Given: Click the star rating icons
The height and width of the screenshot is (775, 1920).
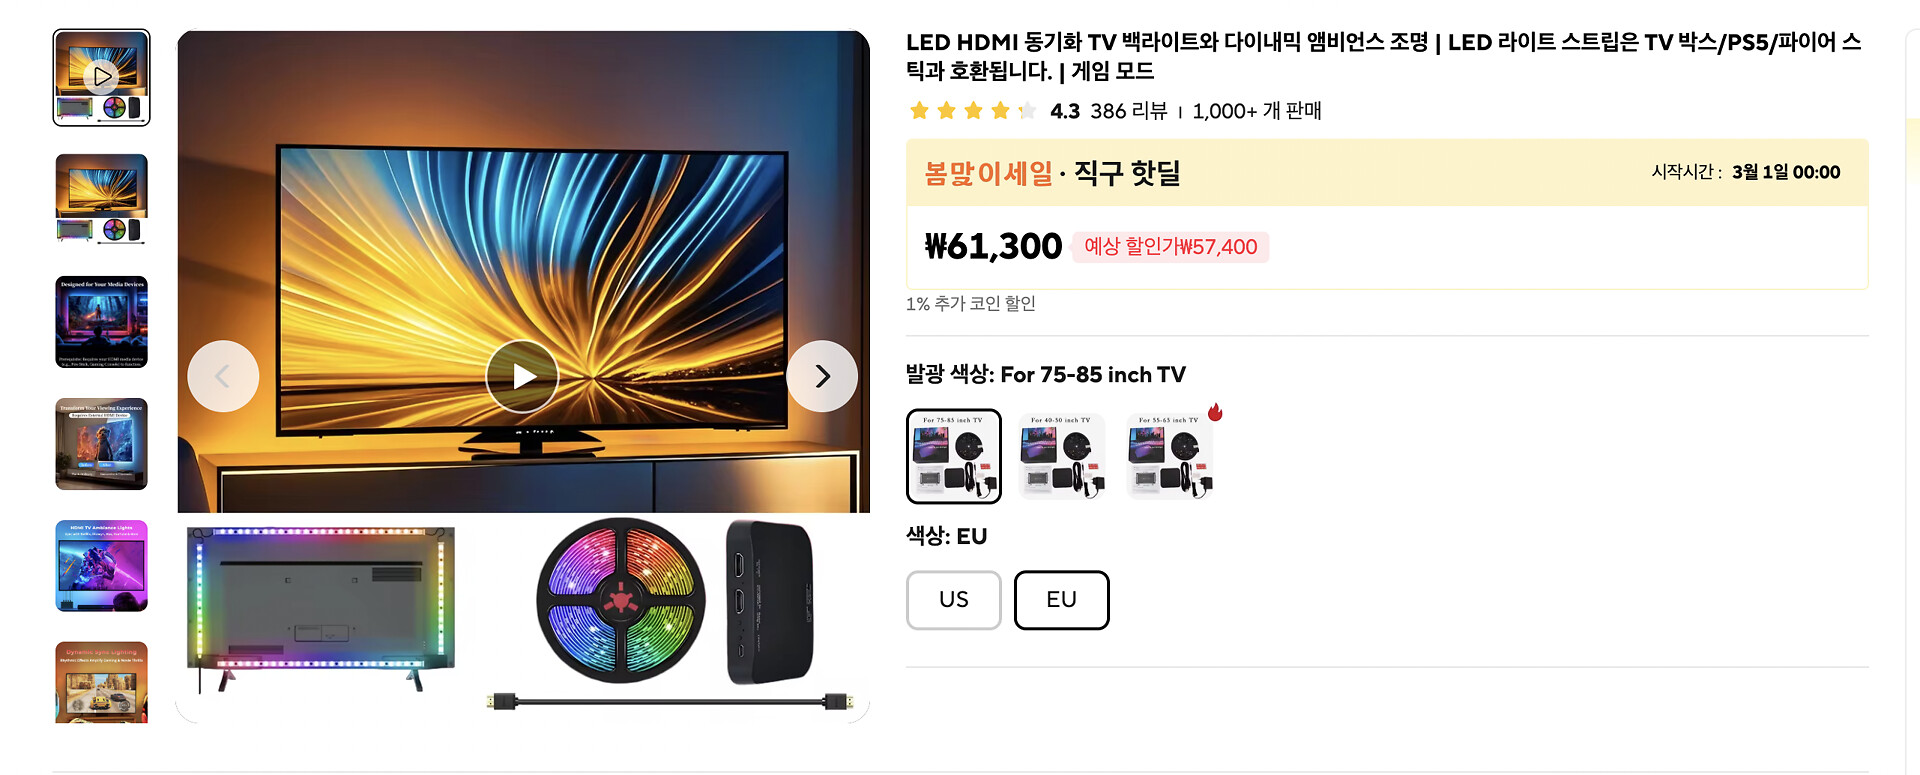Looking at the screenshot, I should pos(972,111).
